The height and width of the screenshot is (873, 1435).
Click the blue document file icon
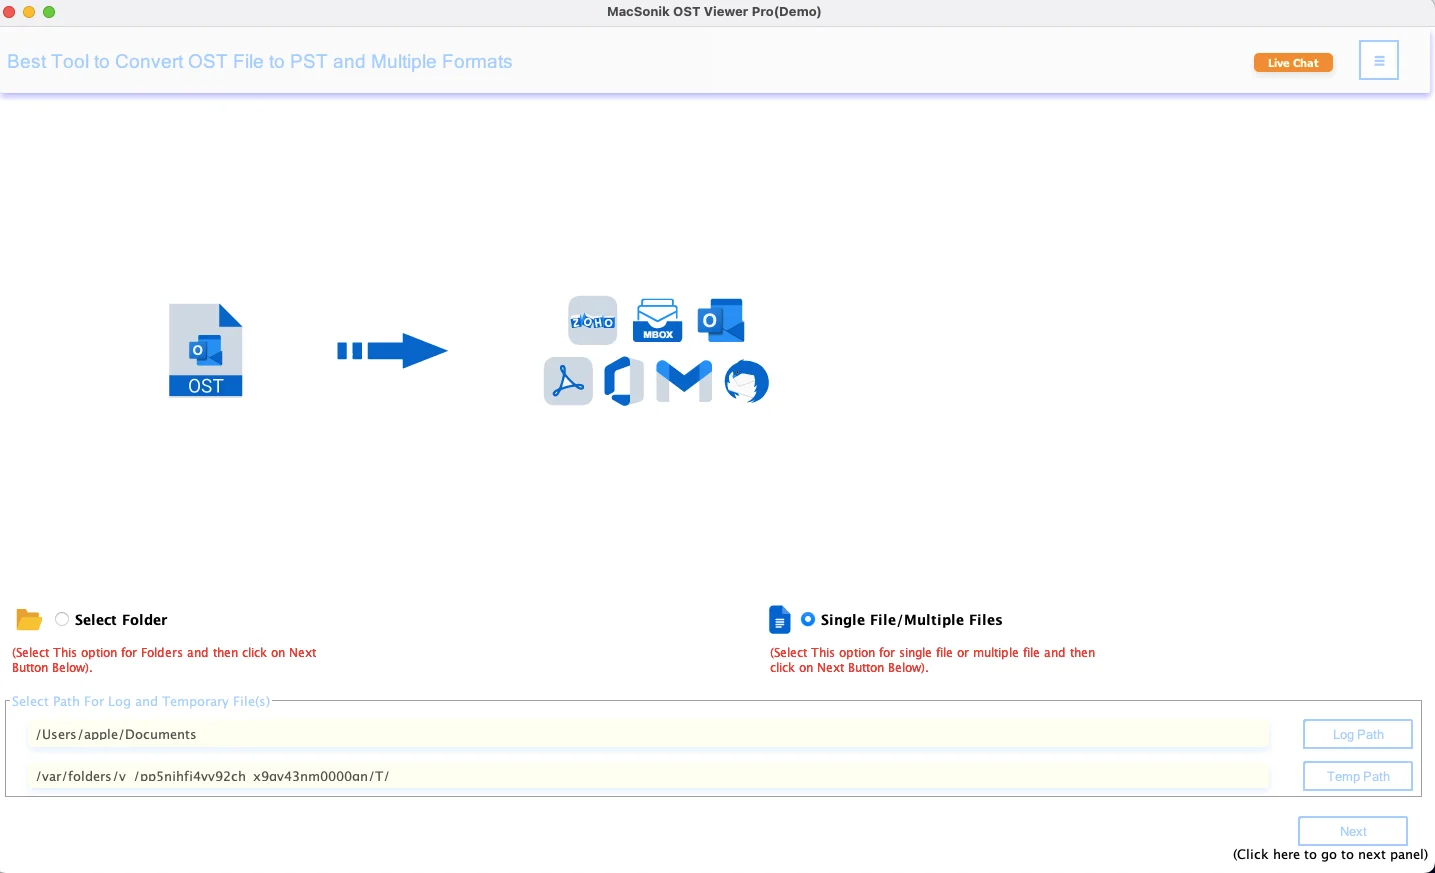779,620
